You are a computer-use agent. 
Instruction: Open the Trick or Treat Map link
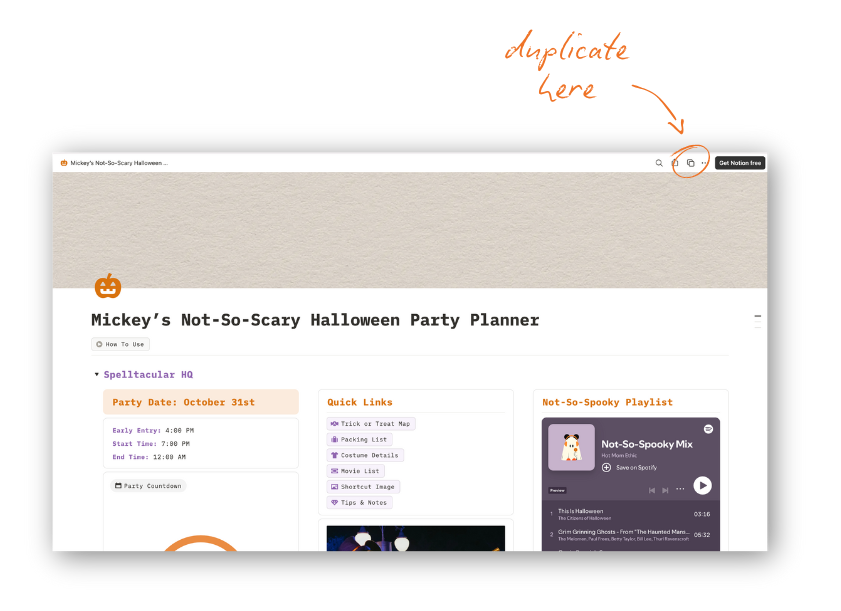pos(371,424)
